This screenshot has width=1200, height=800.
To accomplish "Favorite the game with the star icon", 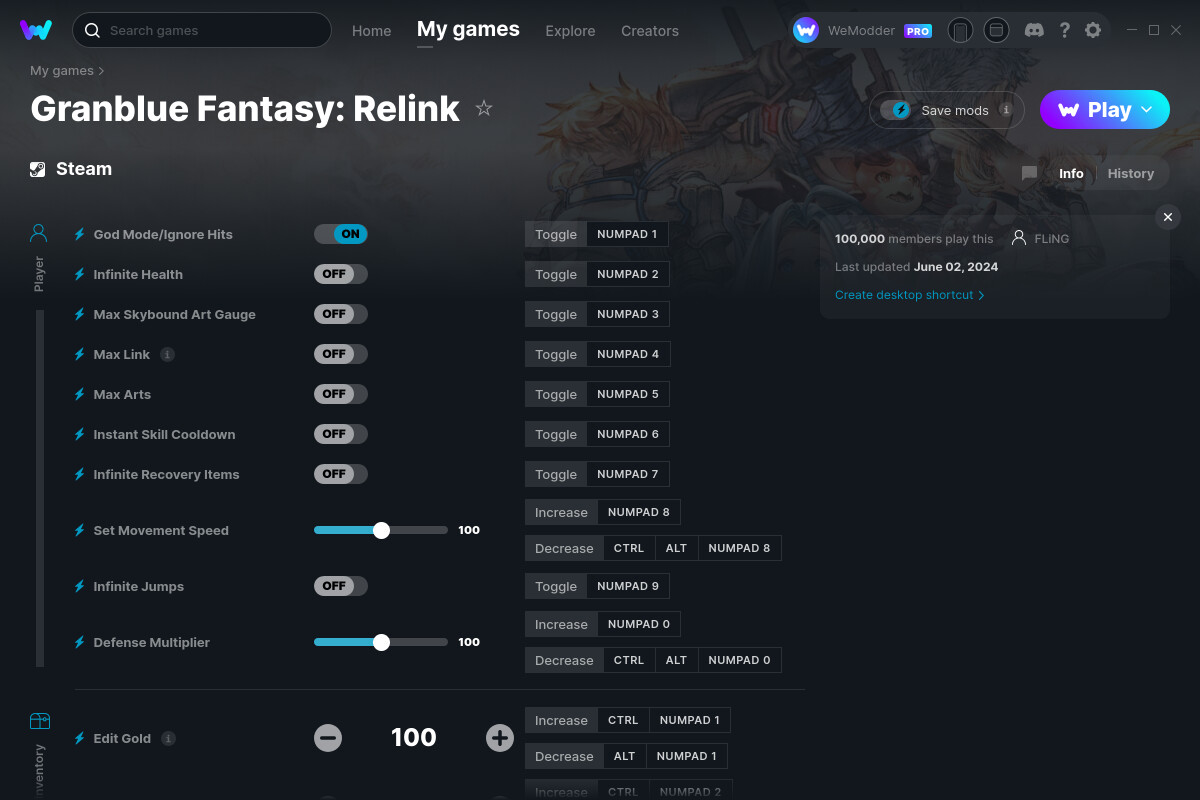I will pyautogui.click(x=484, y=108).
